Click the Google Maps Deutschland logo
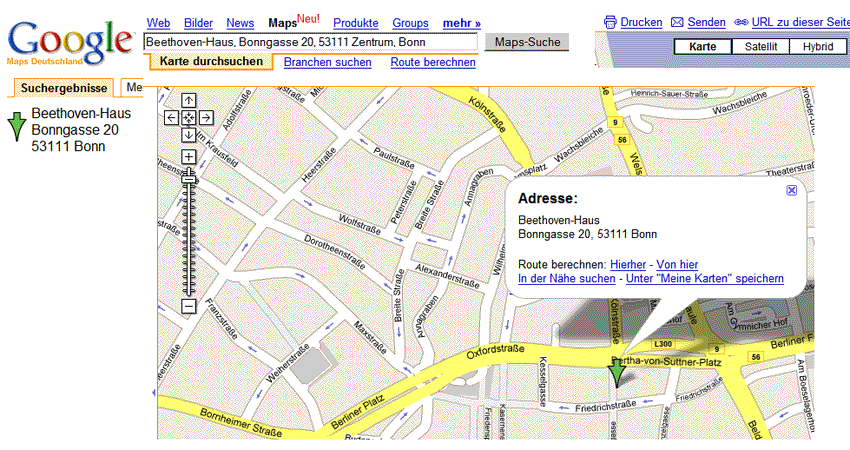850x450 pixels. pos(69,42)
